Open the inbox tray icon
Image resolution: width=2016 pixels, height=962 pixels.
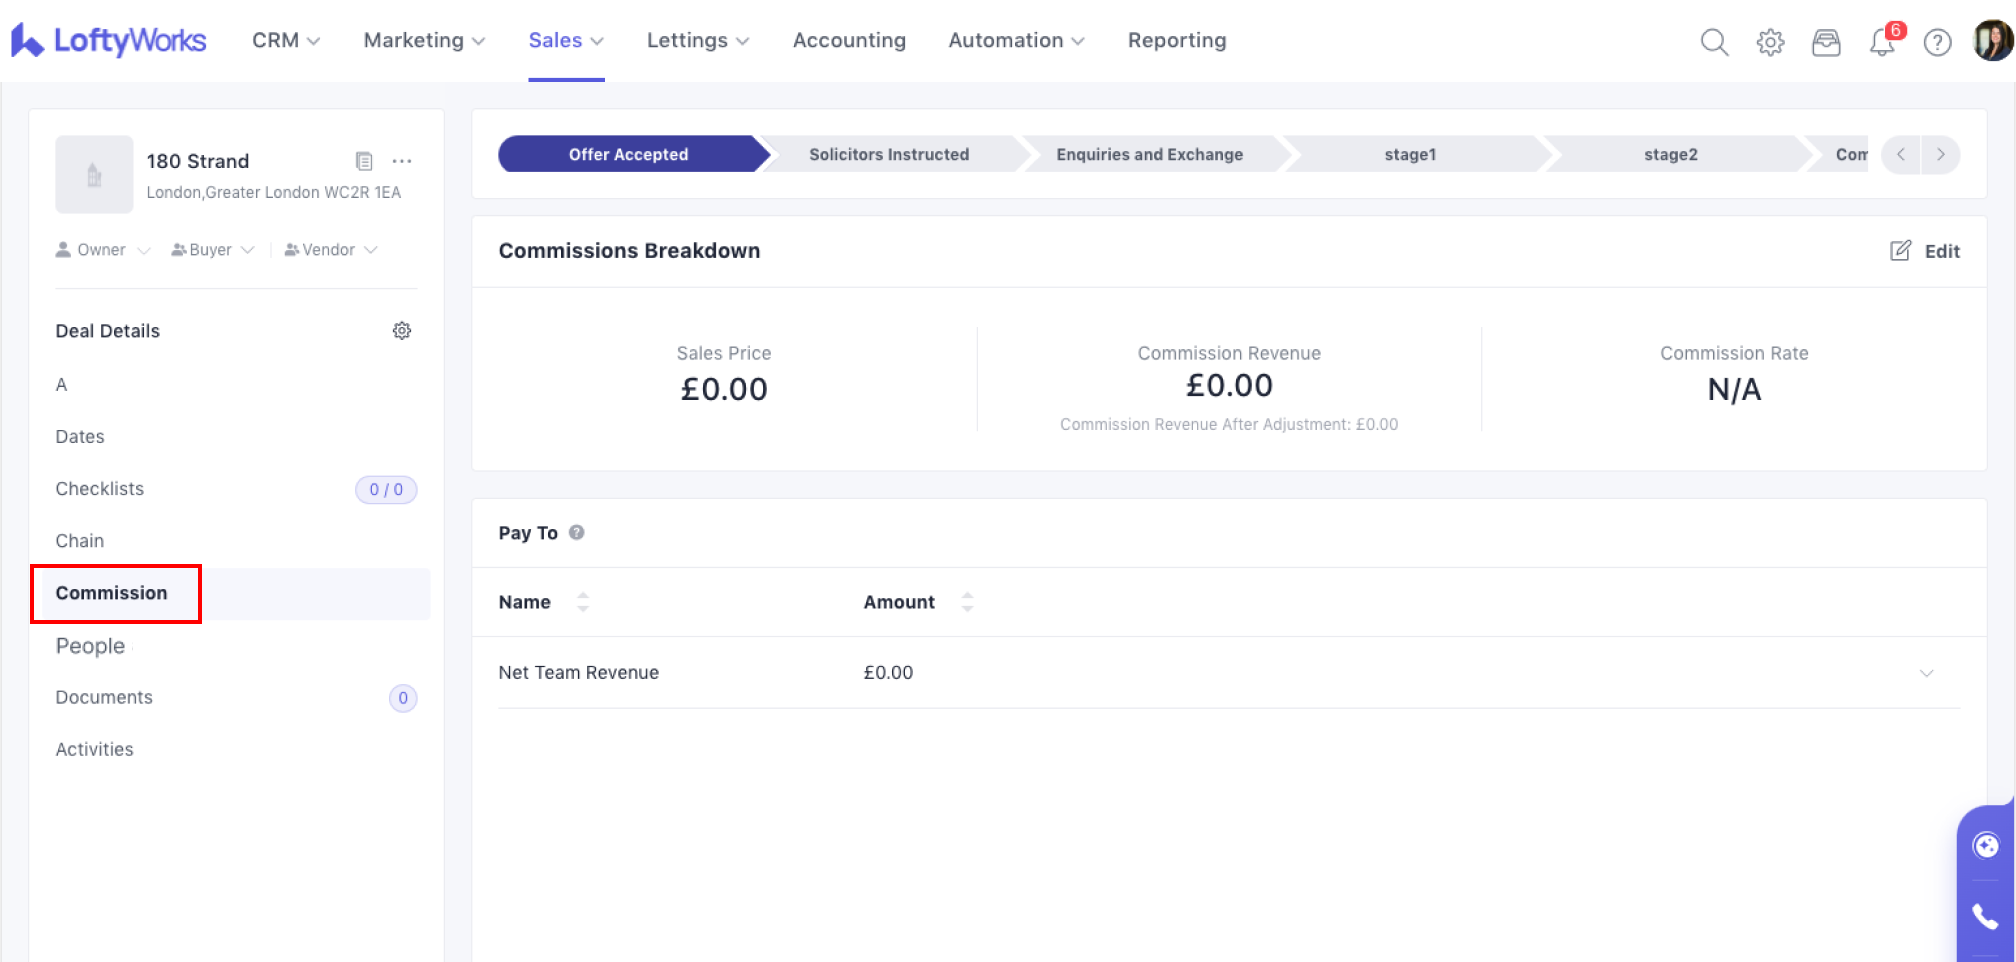click(1826, 42)
